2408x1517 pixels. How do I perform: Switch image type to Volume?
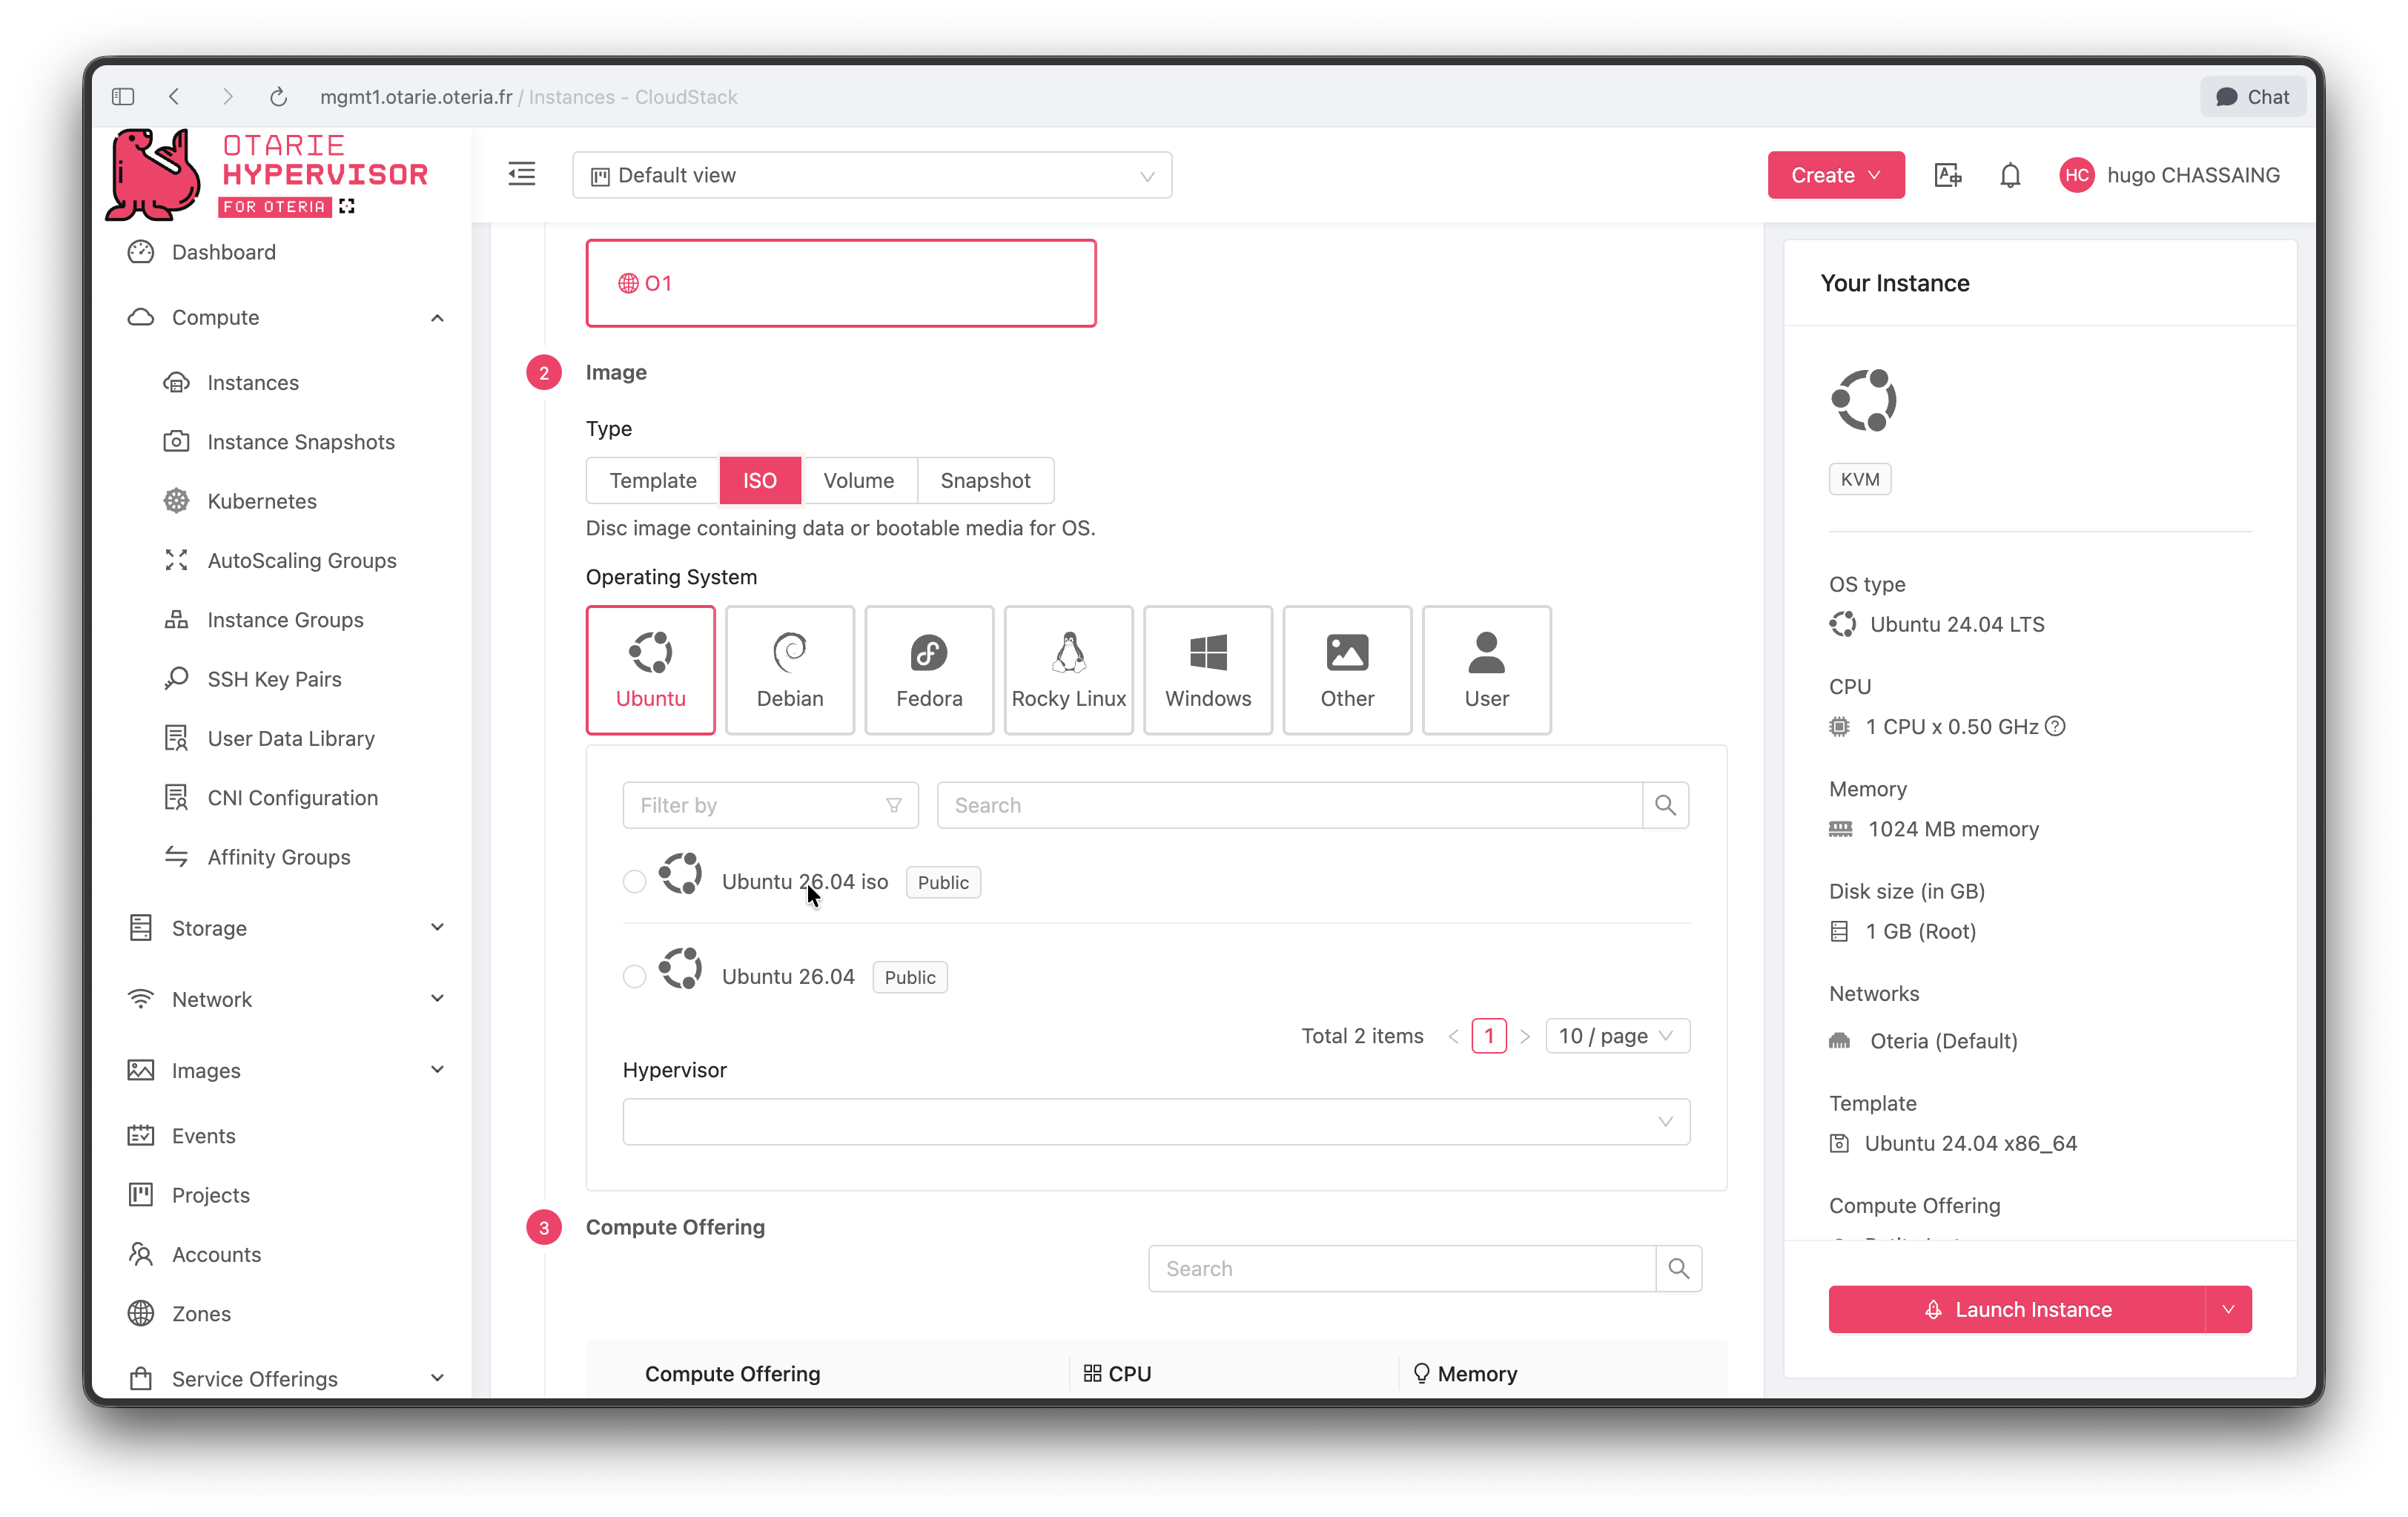859,480
